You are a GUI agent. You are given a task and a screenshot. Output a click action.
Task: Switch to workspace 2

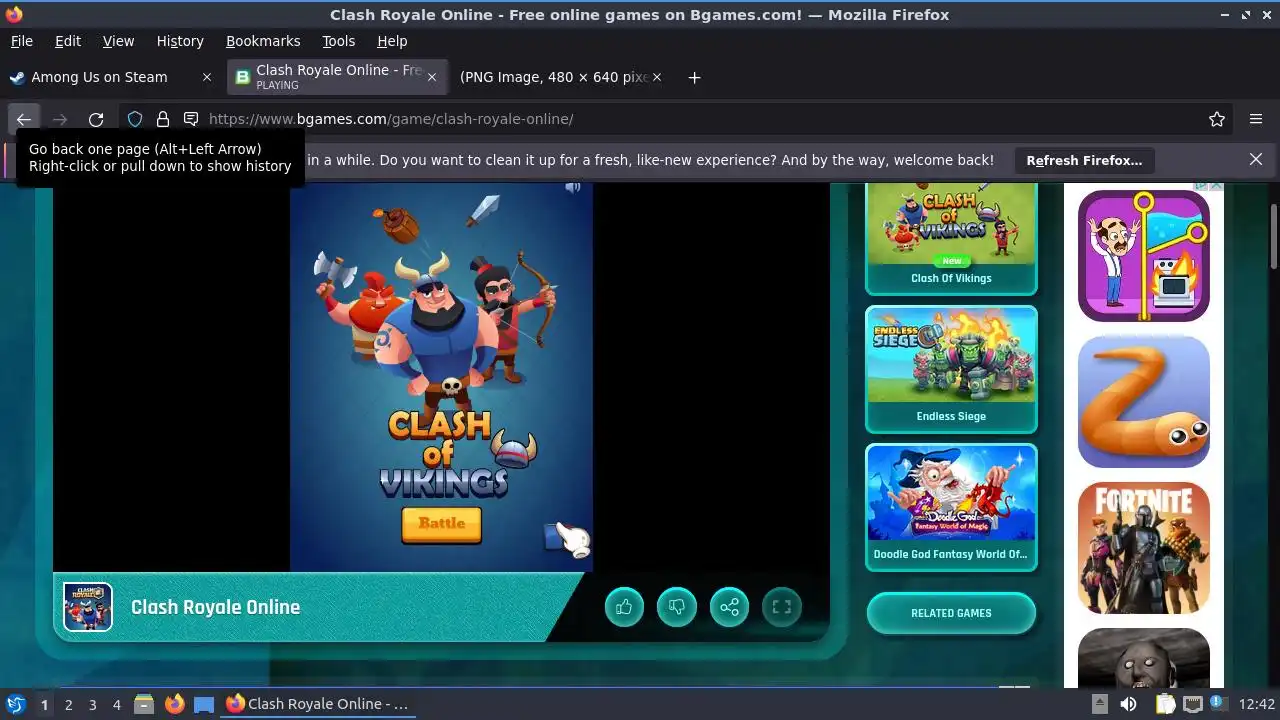68,704
